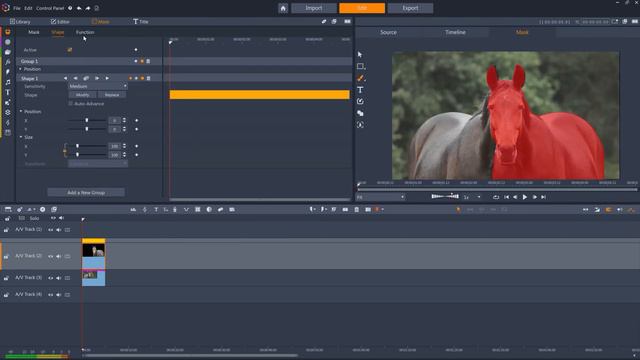Switch to the Function sub-tab
640x360 pixels.
[85, 32]
